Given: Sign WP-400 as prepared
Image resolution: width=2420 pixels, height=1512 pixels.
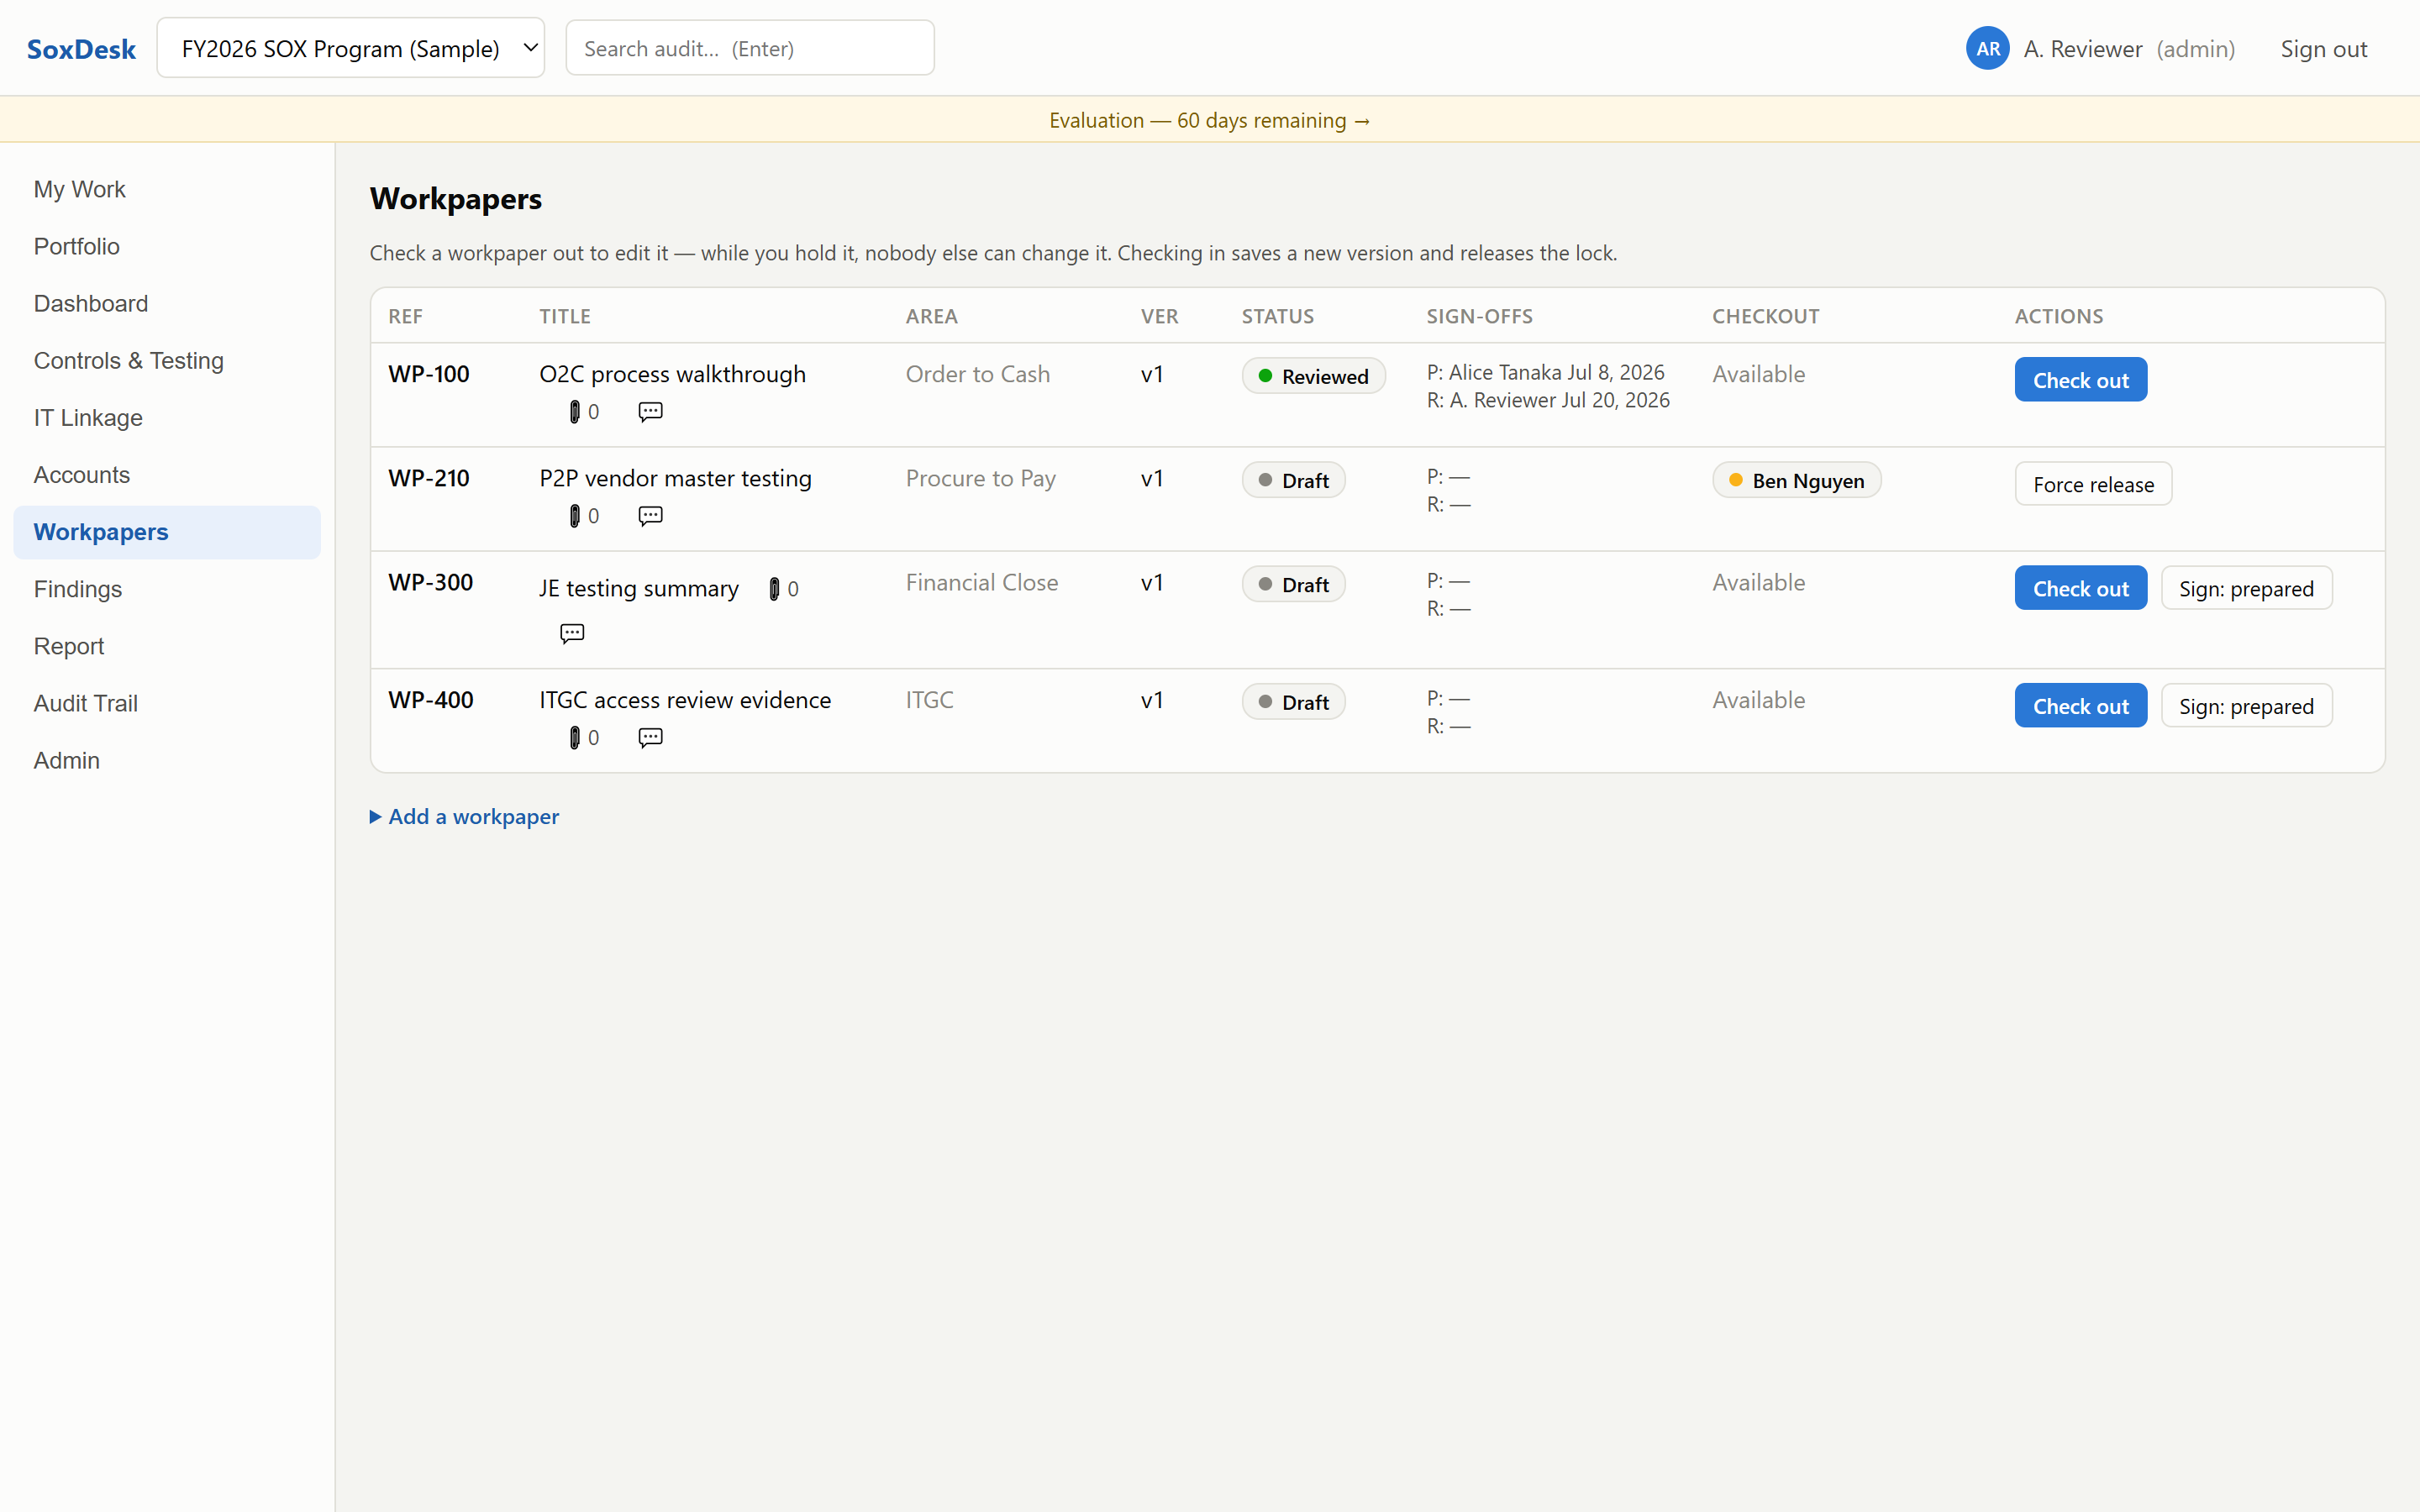Looking at the screenshot, I should [2246, 706].
